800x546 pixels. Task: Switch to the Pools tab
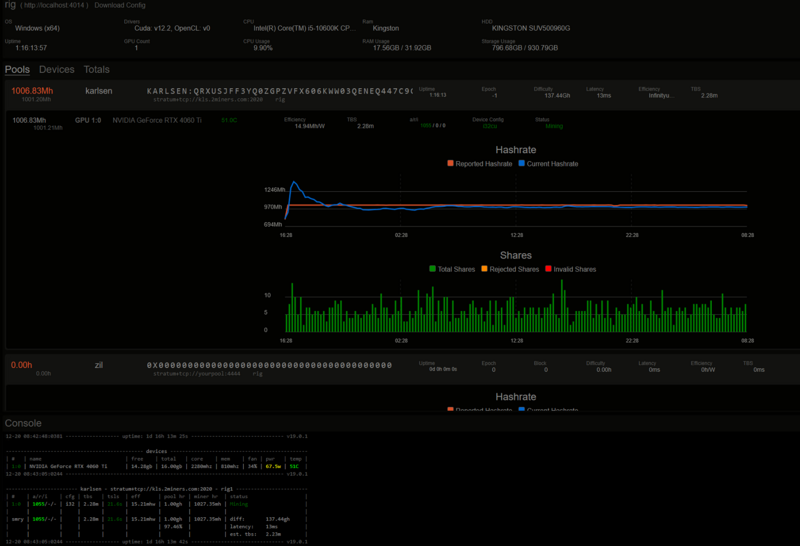tap(17, 69)
